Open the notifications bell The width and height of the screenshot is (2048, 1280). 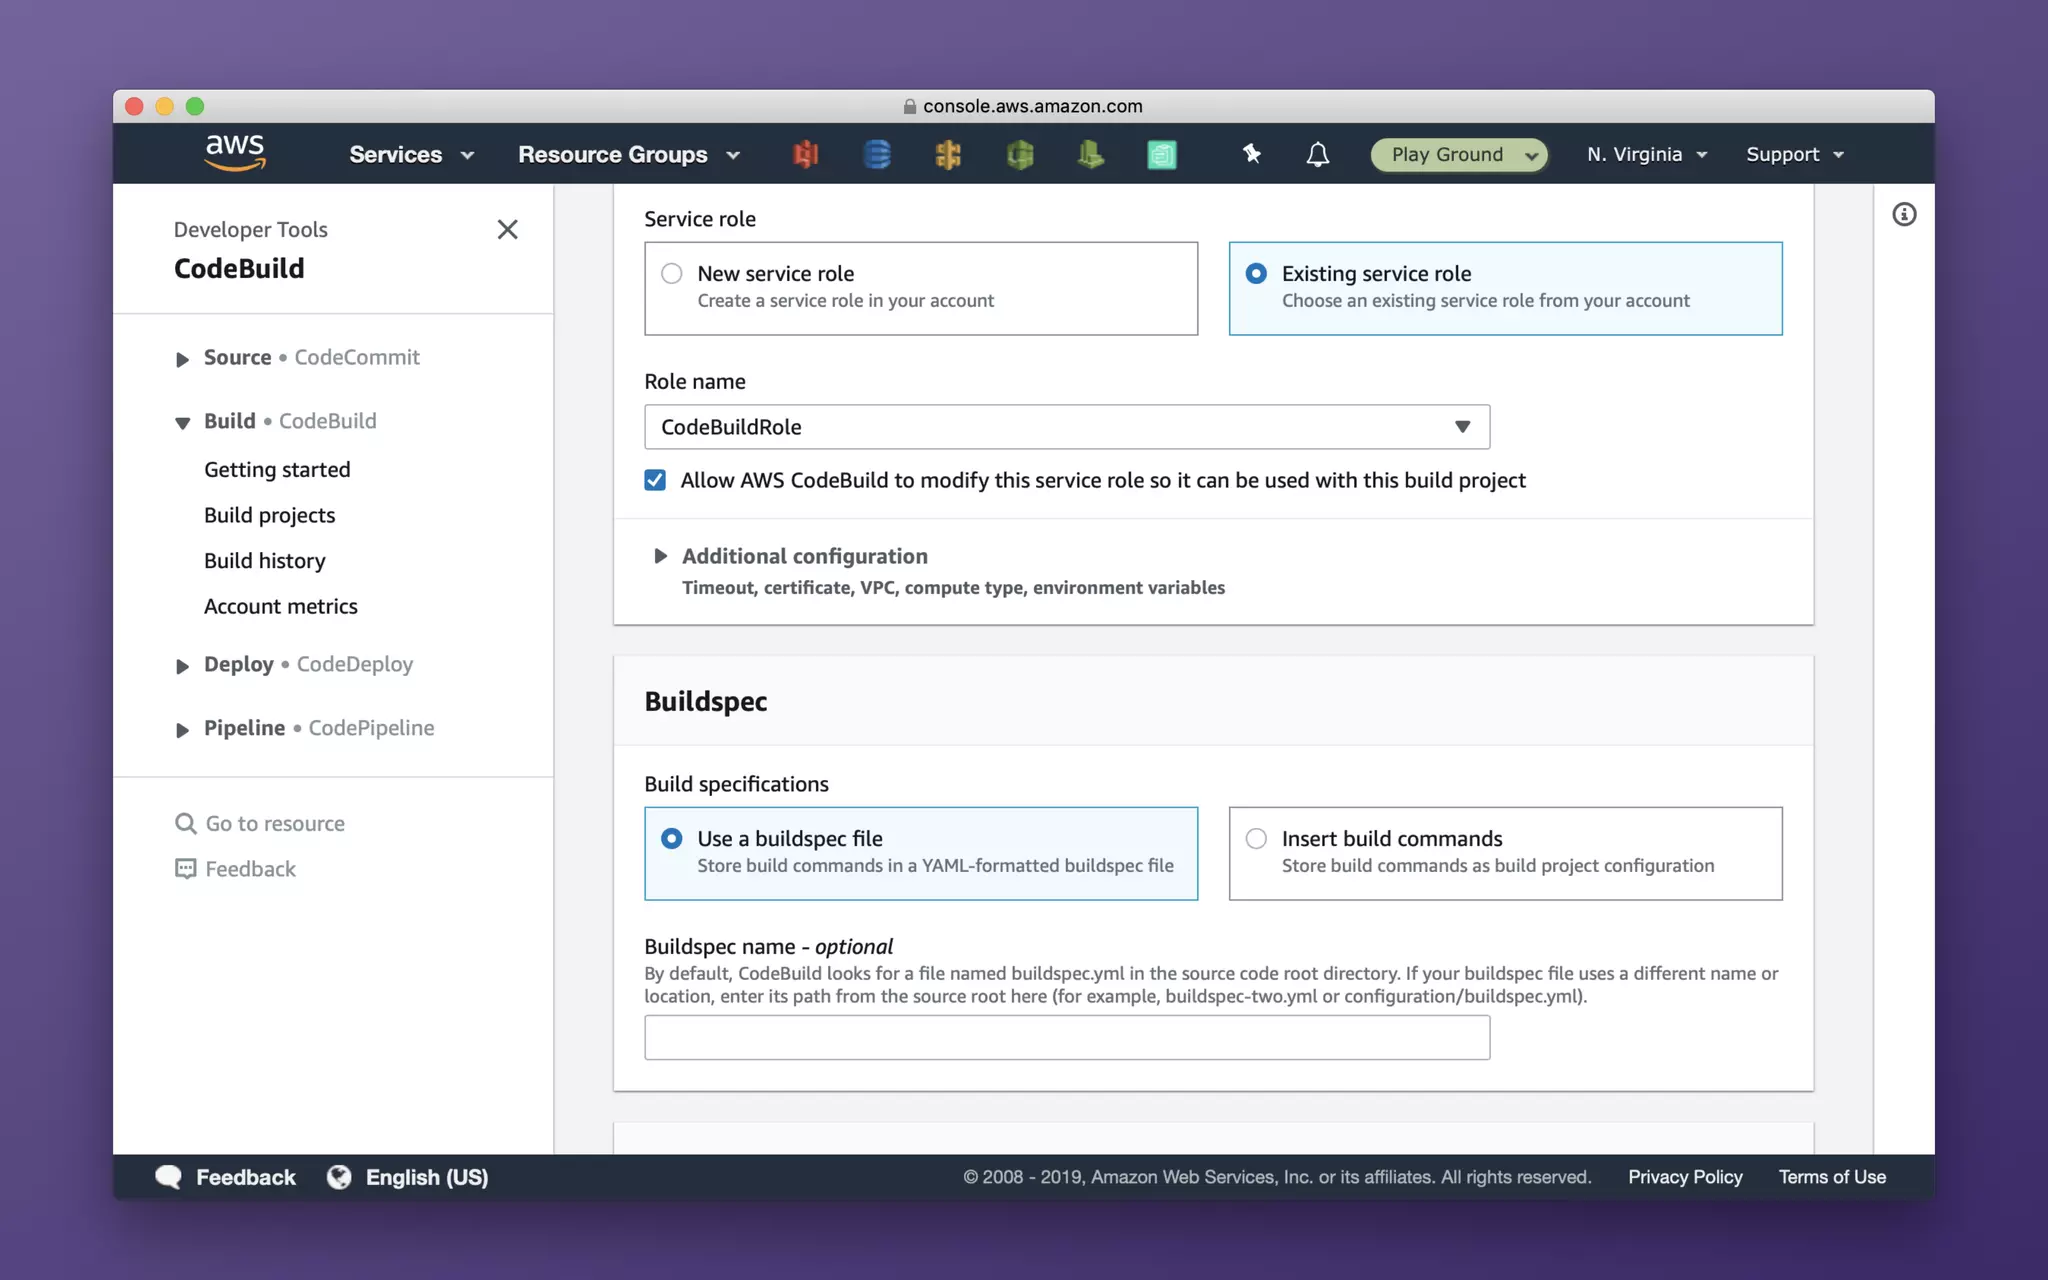pyautogui.click(x=1318, y=154)
